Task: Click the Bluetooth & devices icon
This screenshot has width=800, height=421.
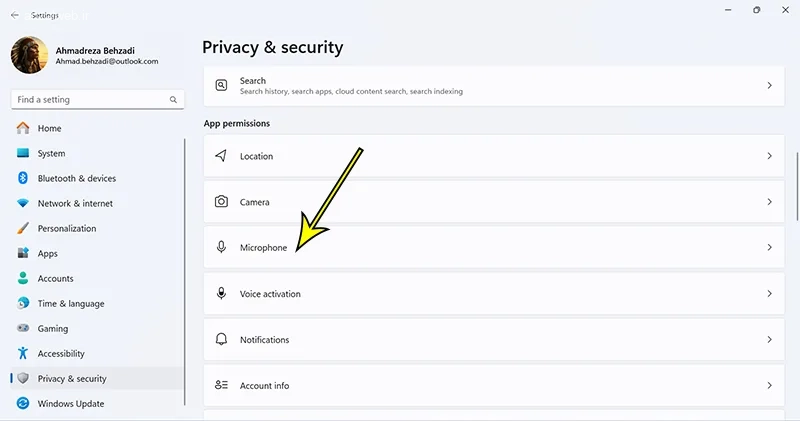Action: click(23, 178)
